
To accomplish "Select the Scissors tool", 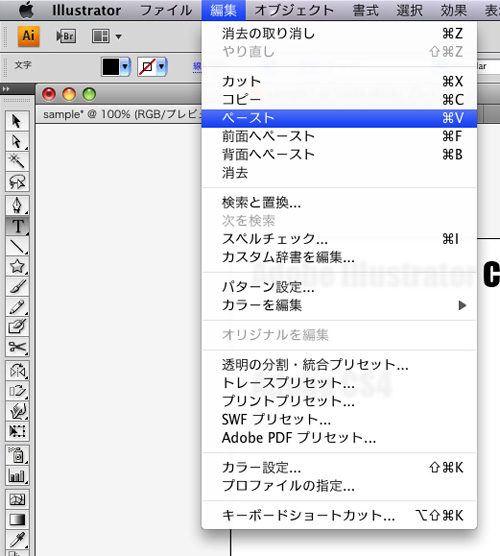I will 17,346.
